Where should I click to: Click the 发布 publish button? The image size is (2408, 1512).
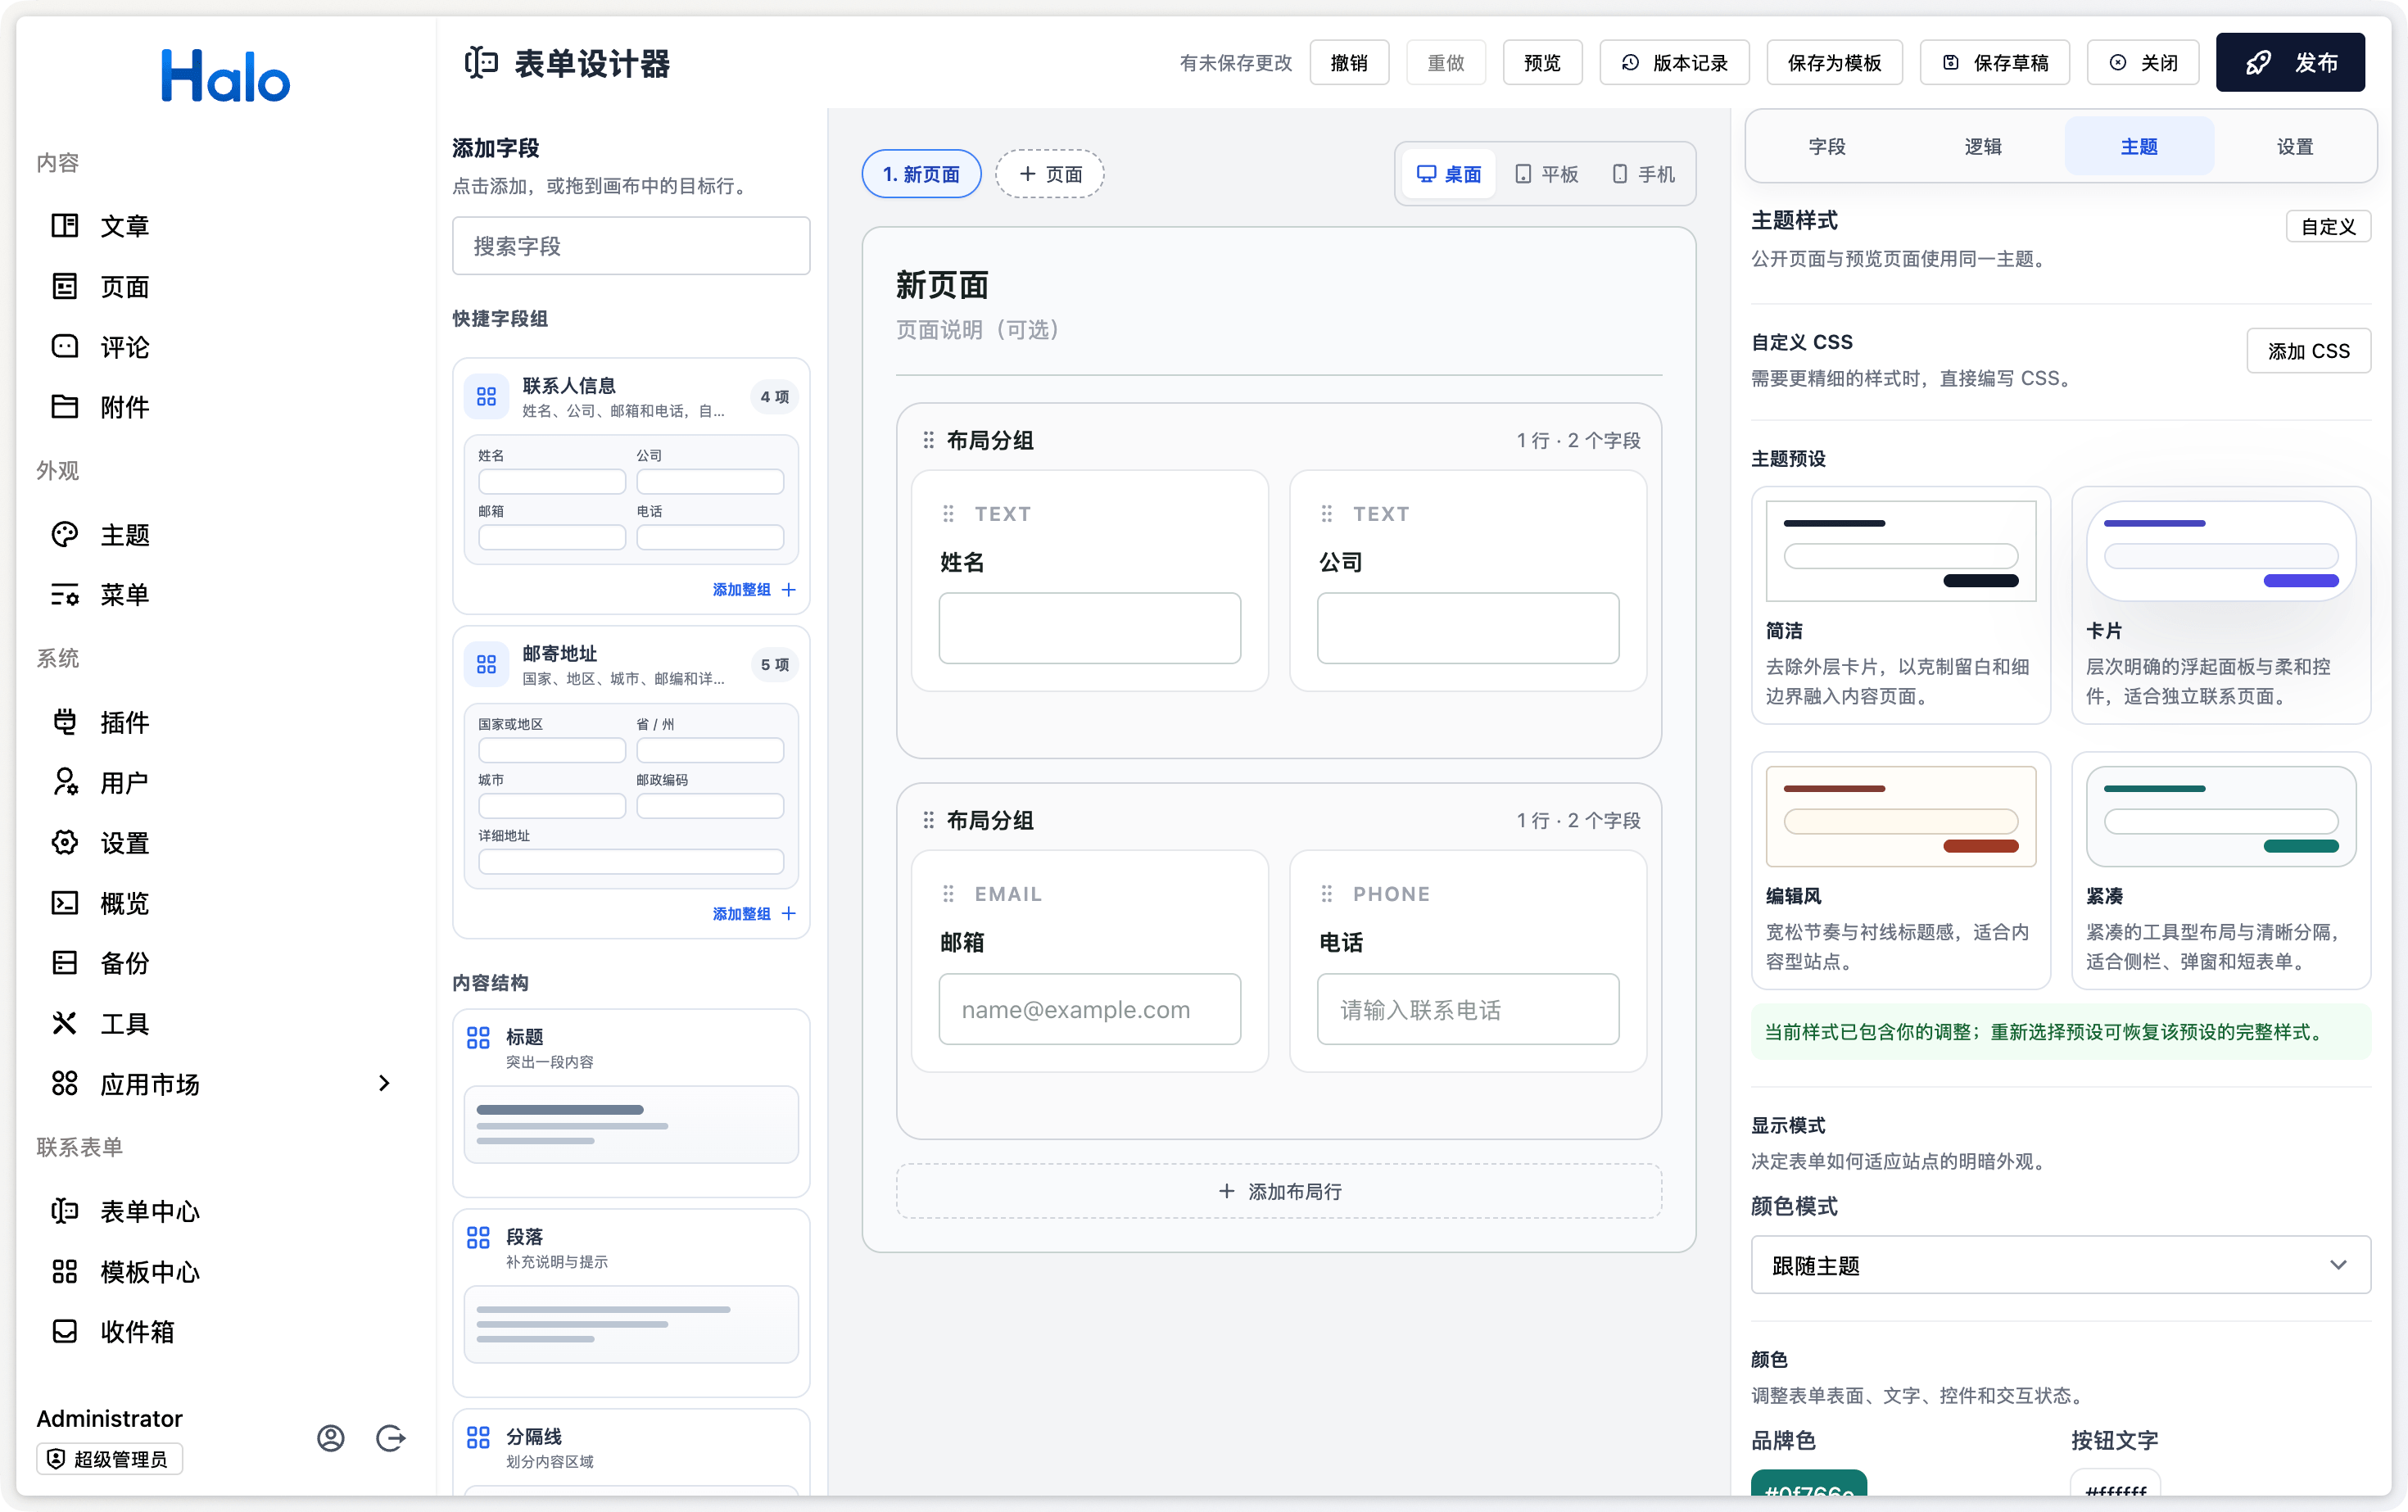tap(2290, 62)
